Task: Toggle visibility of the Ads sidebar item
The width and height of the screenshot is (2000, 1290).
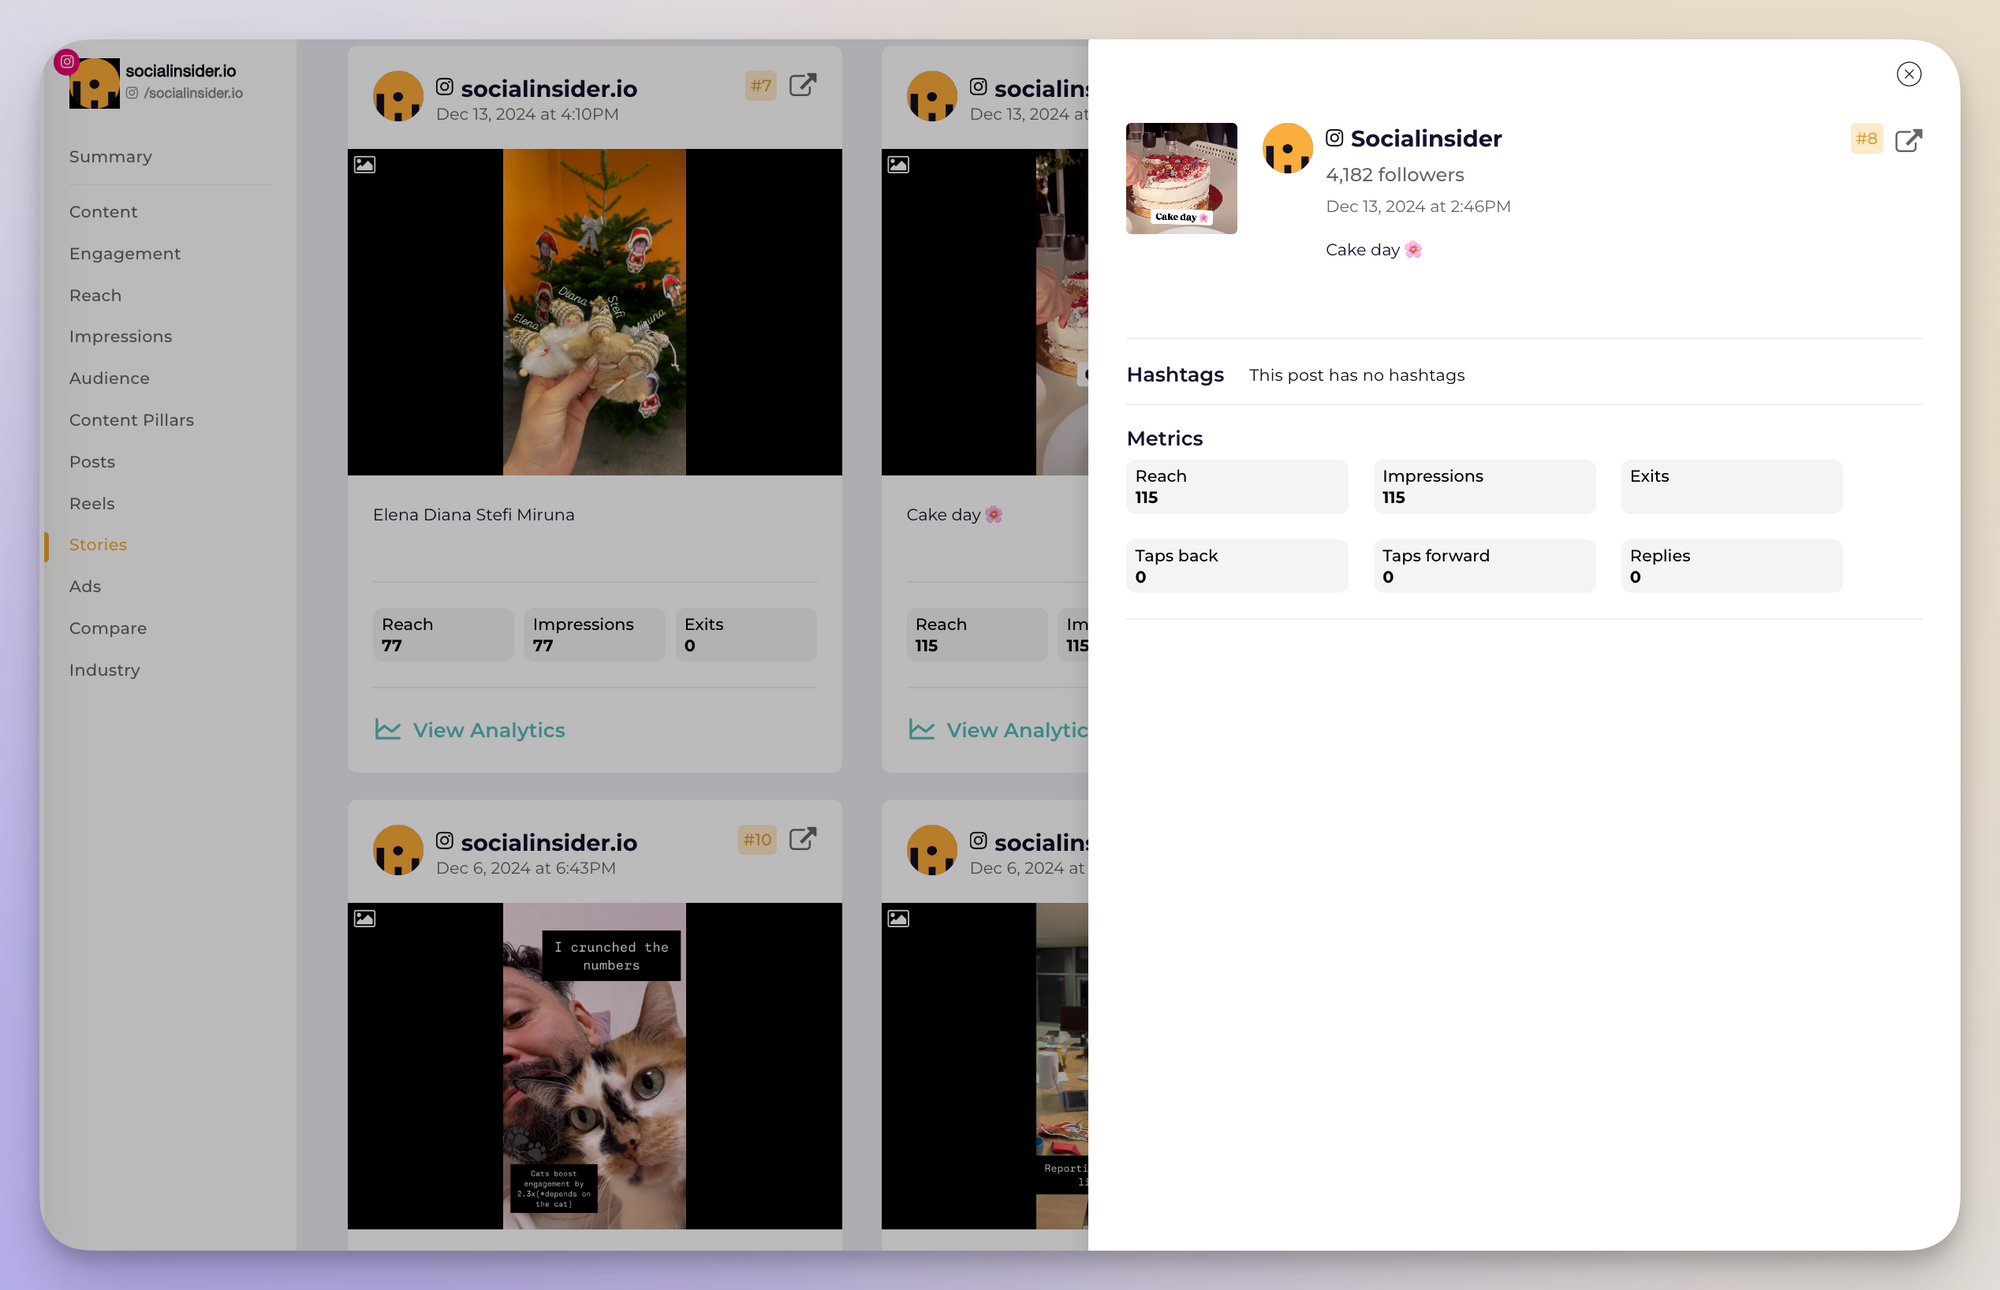Action: [x=85, y=585]
